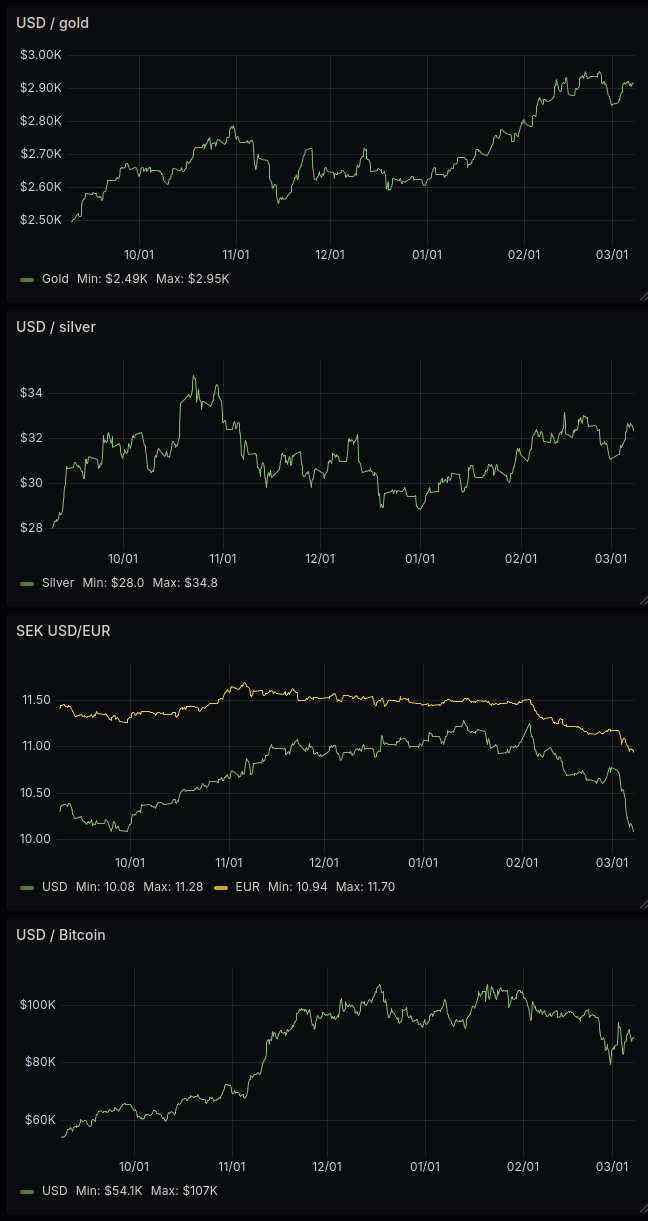Screen dimensions: 648x1221
Task: Open the "USD / gold" panel title menu
Action: point(52,22)
